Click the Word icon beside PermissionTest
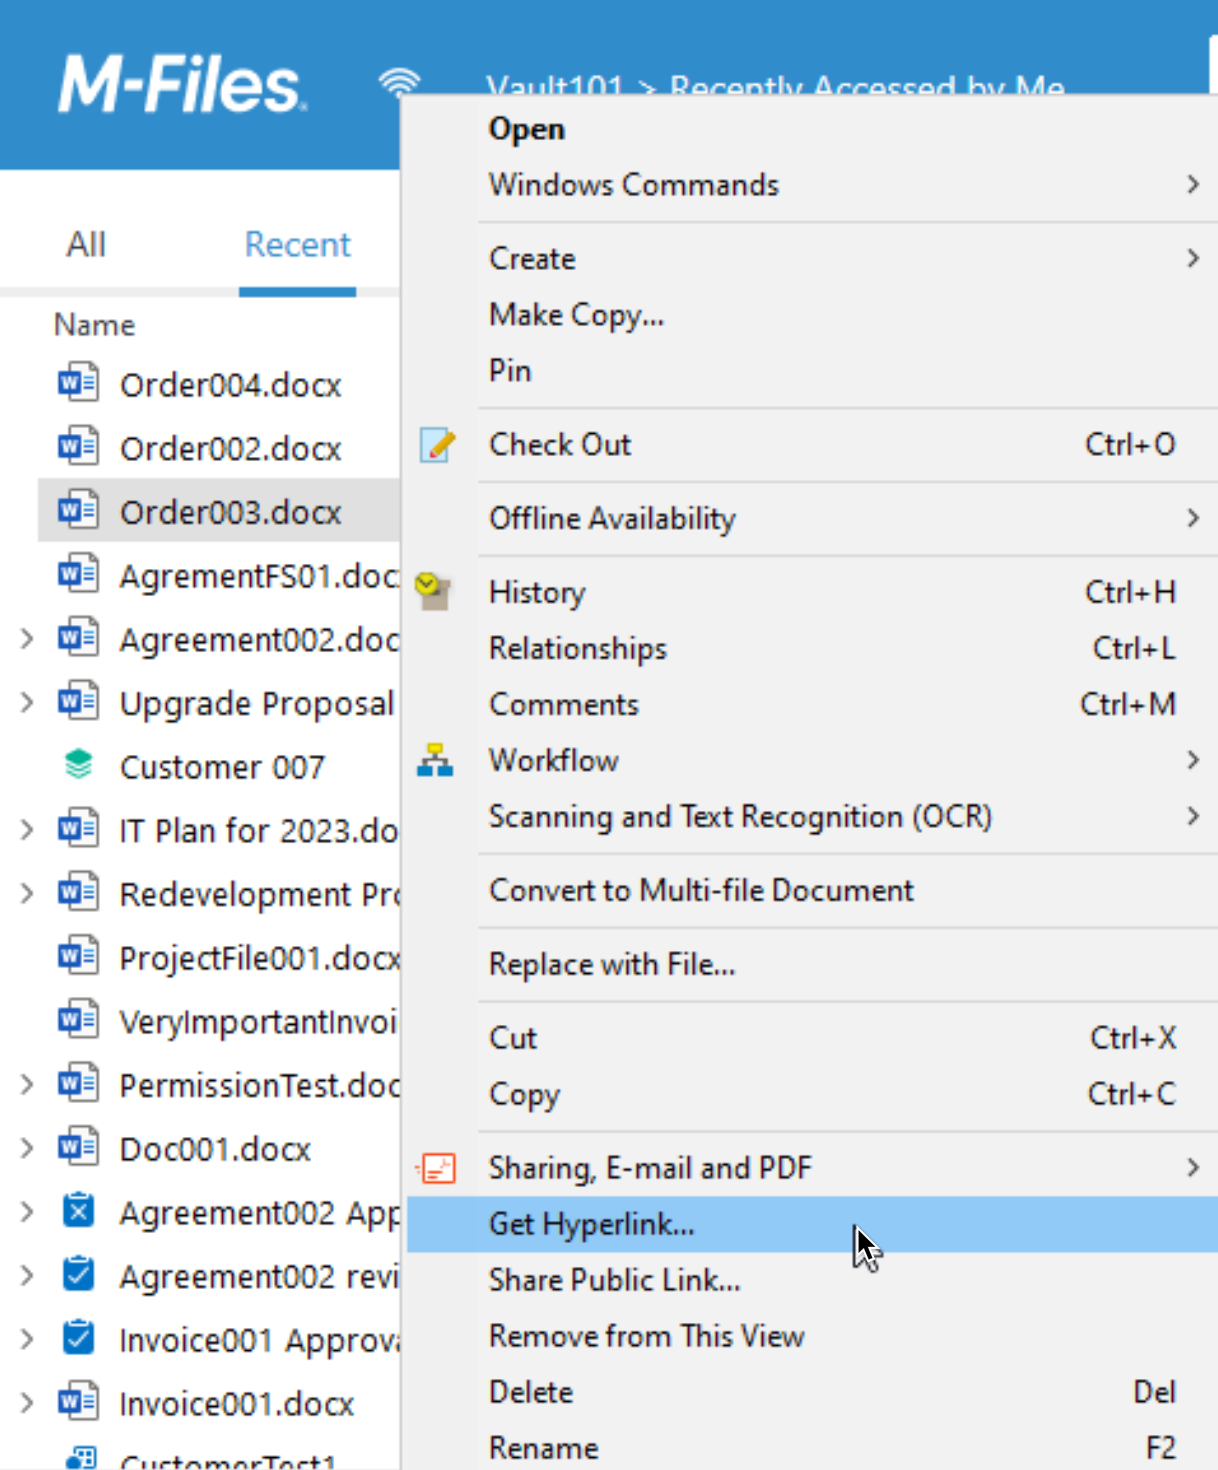This screenshot has width=1218, height=1470. click(78, 1084)
